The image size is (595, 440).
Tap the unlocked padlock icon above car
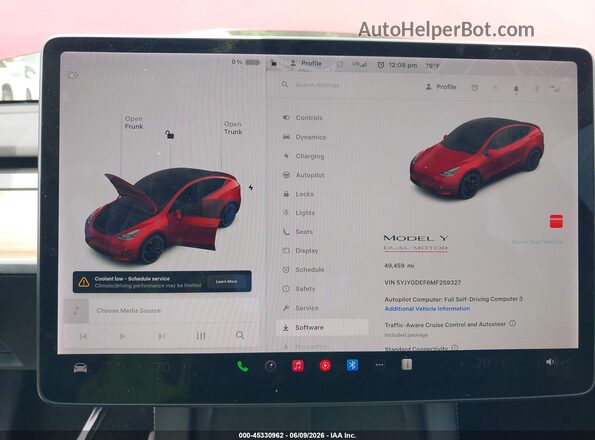[x=170, y=134]
